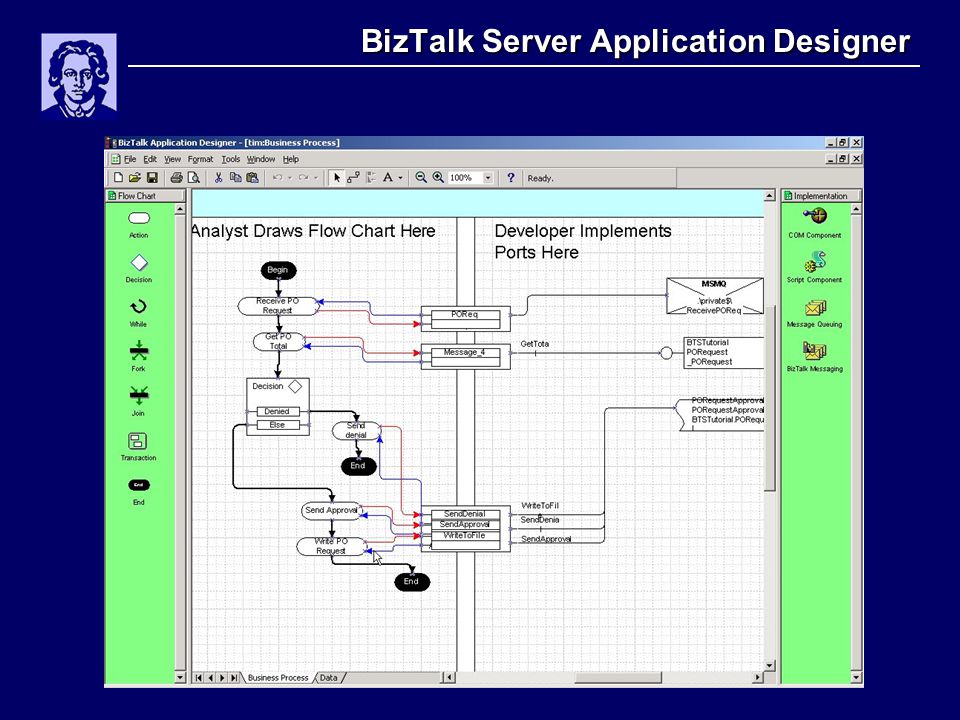Select the COM Component implementation icon
Viewport: 960px width, 720px height.
click(815, 223)
